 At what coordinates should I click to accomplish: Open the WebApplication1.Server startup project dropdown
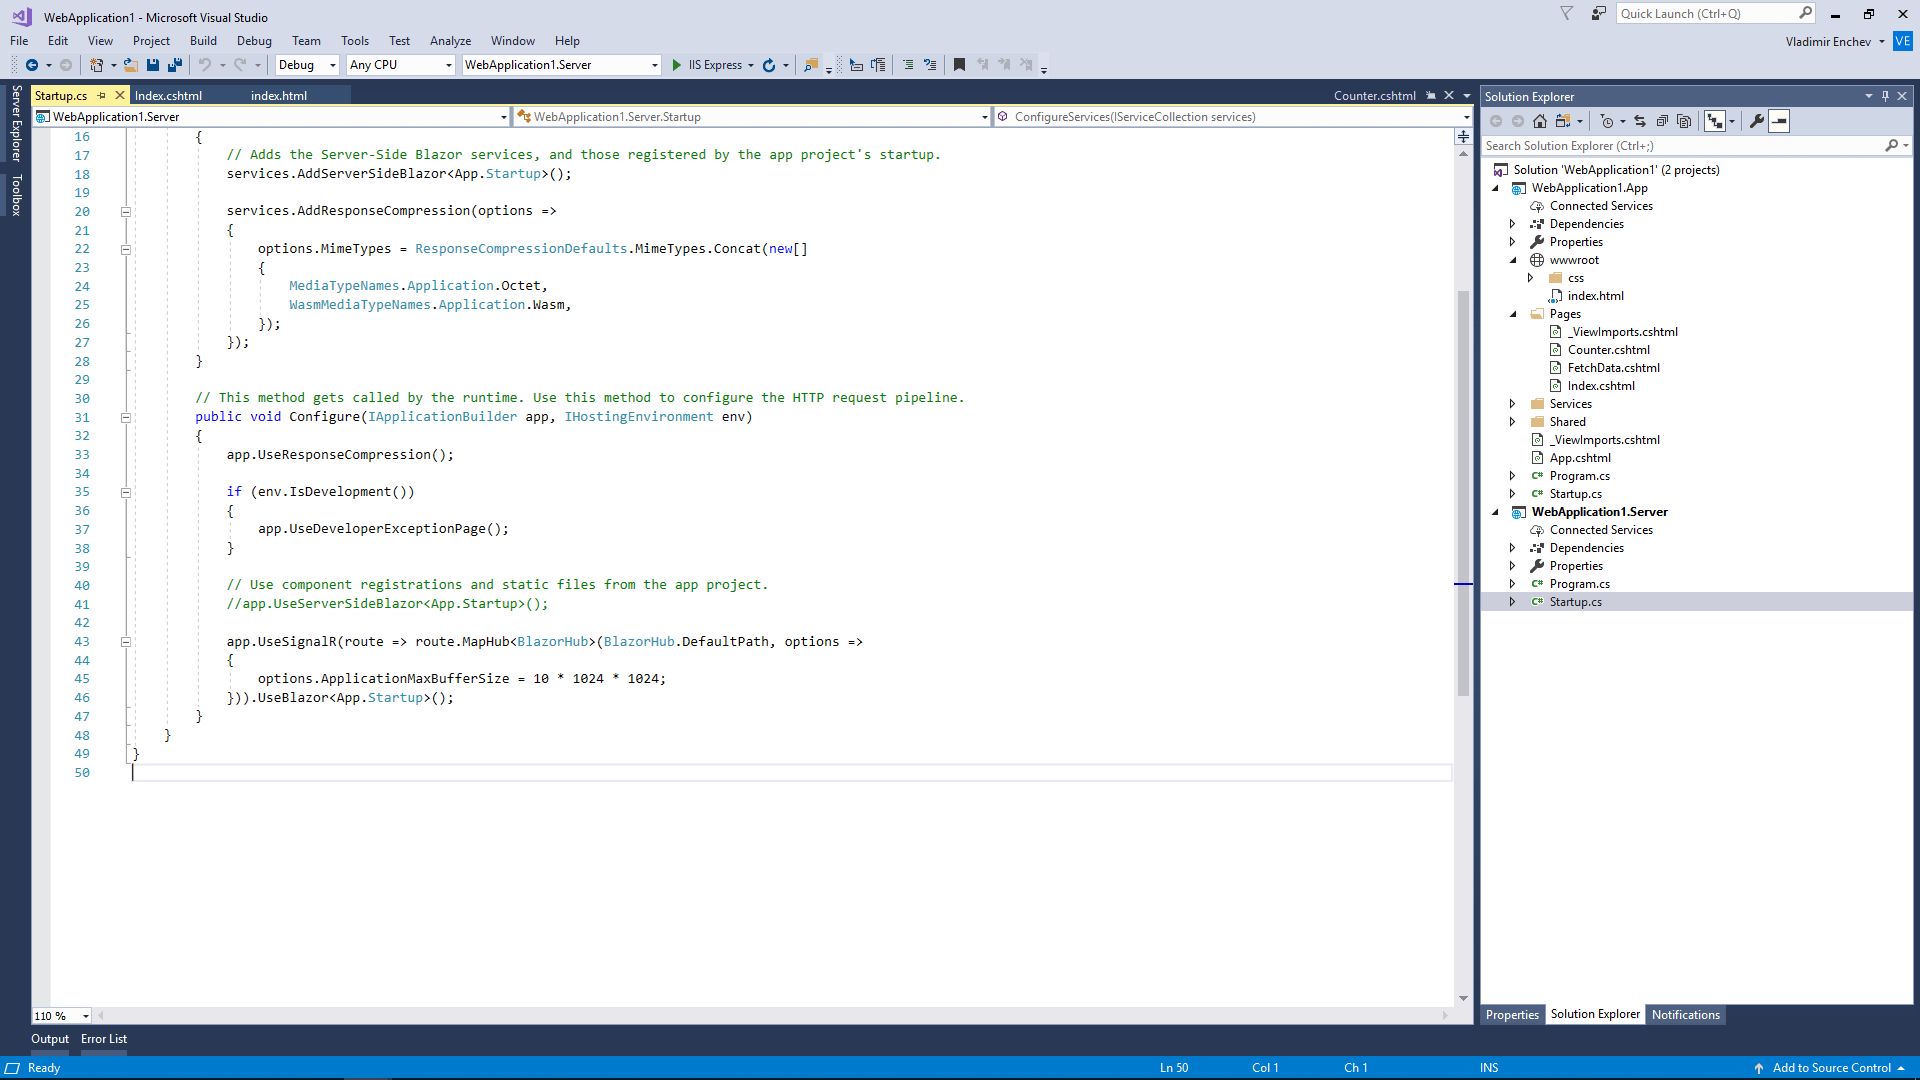point(562,65)
